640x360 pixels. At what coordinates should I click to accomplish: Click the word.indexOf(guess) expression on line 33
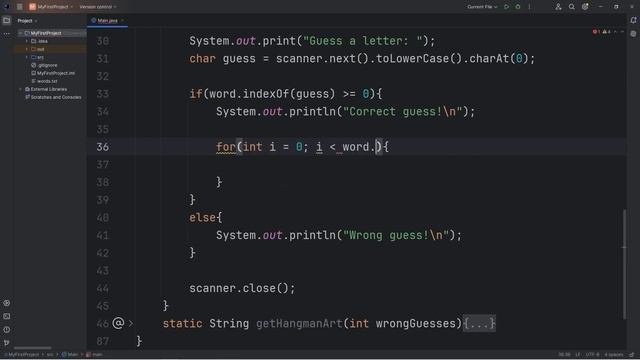(272, 94)
